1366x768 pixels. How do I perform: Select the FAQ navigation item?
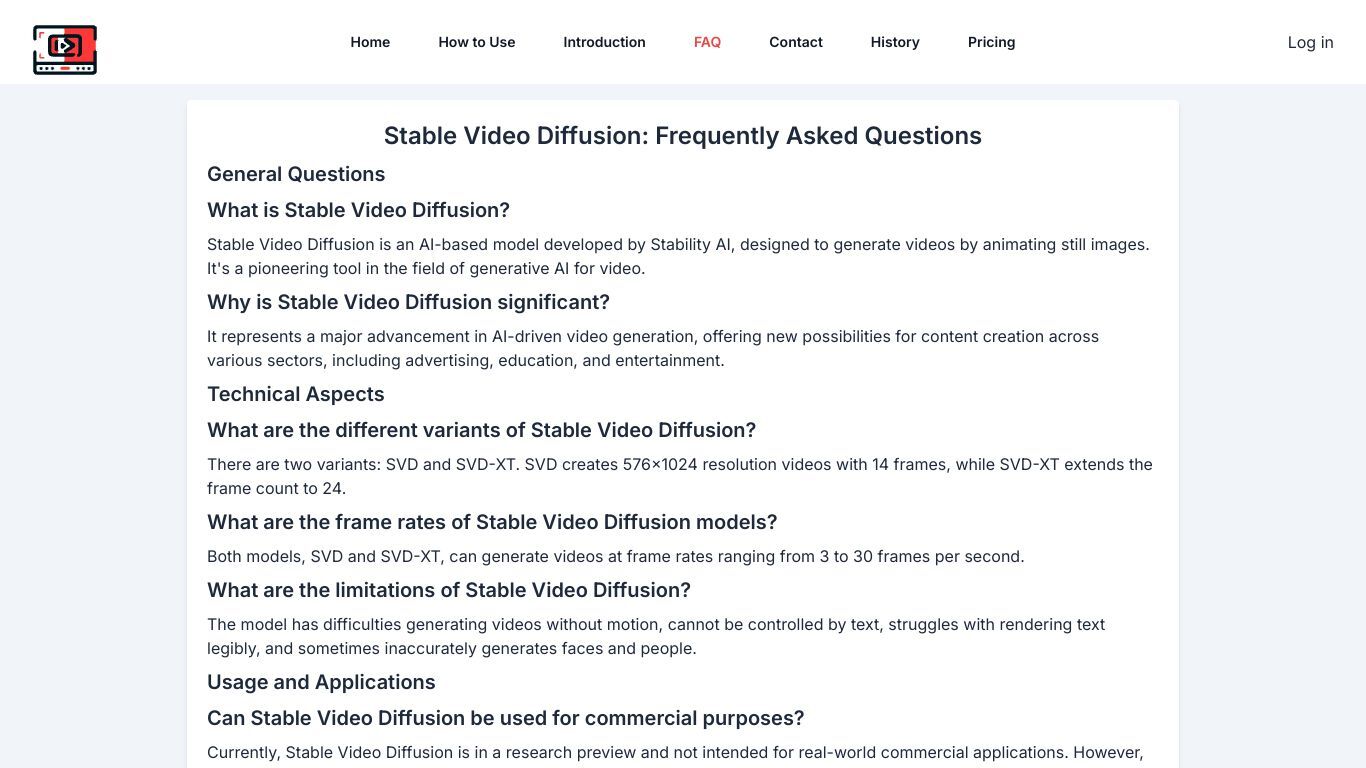[x=707, y=42]
